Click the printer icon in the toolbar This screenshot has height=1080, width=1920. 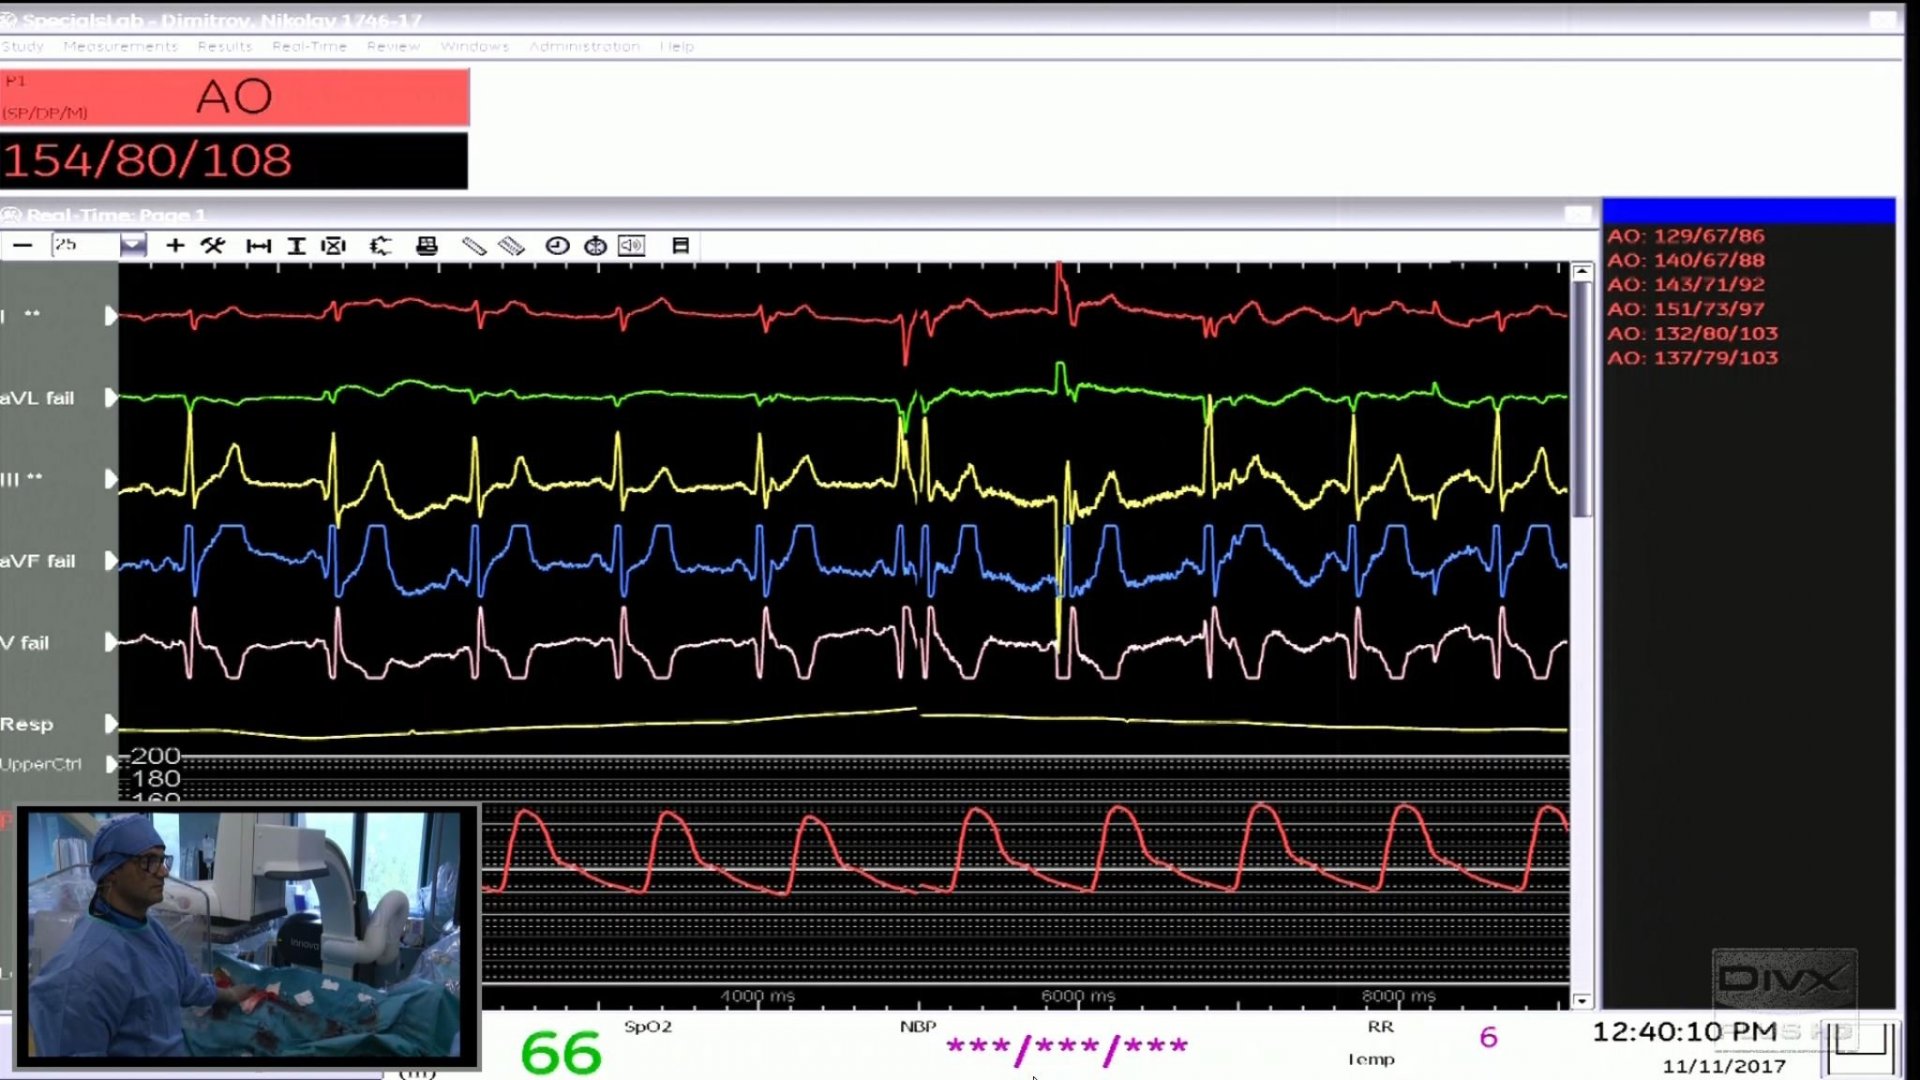pos(427,245)
